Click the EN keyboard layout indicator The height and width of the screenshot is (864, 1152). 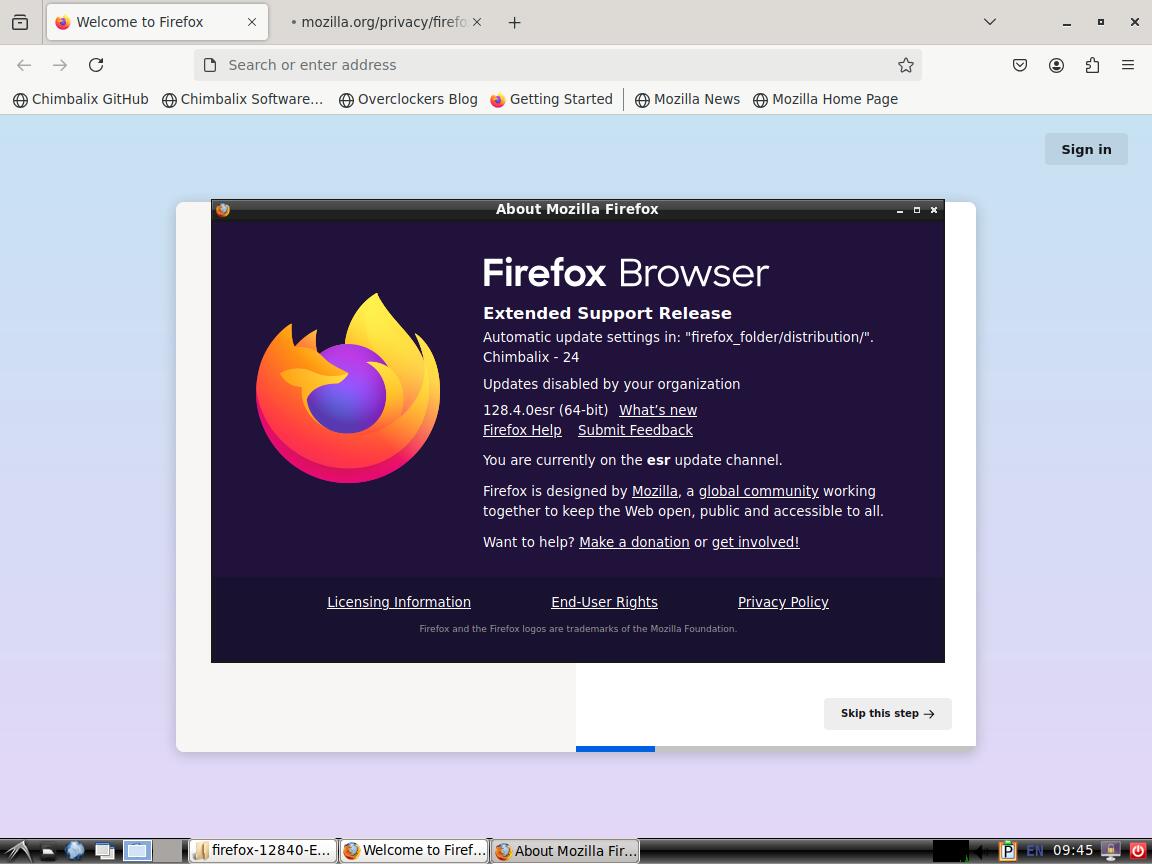click(1034, 851)
